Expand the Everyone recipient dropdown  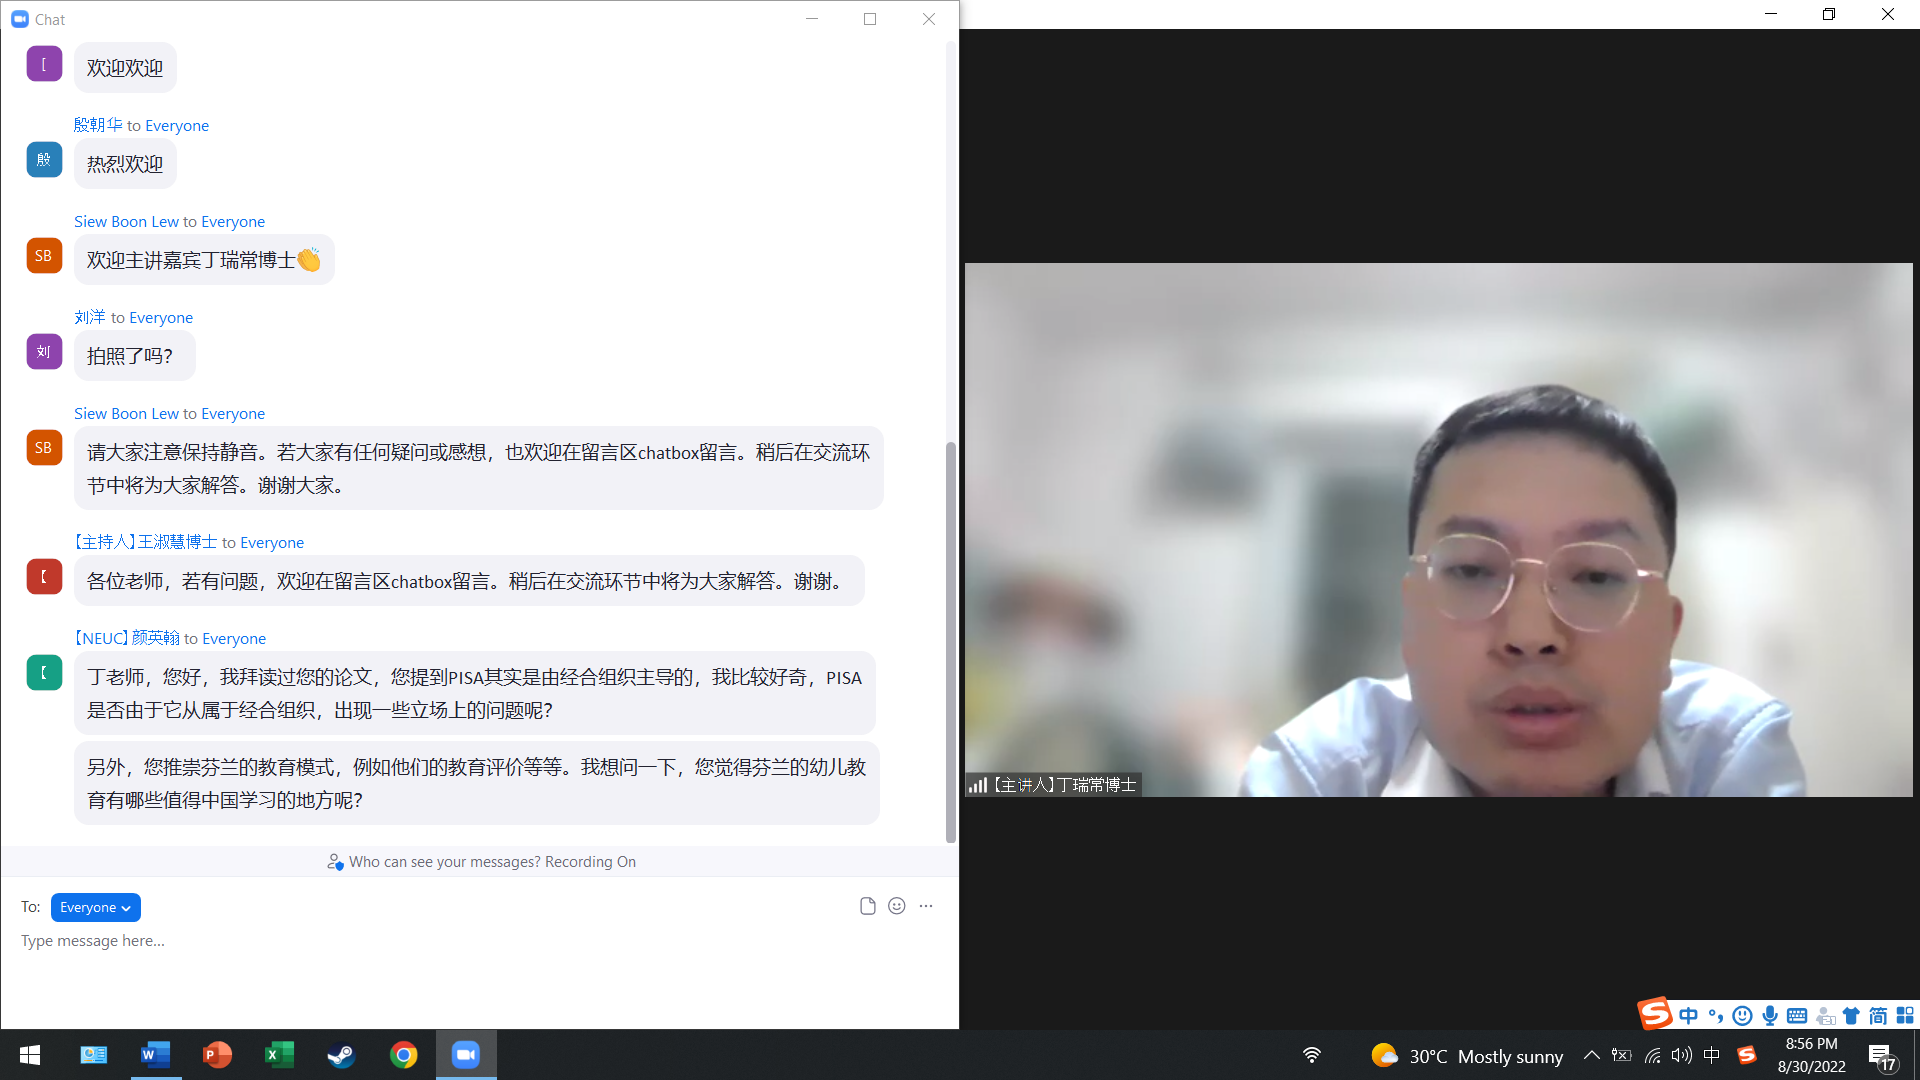95,907
